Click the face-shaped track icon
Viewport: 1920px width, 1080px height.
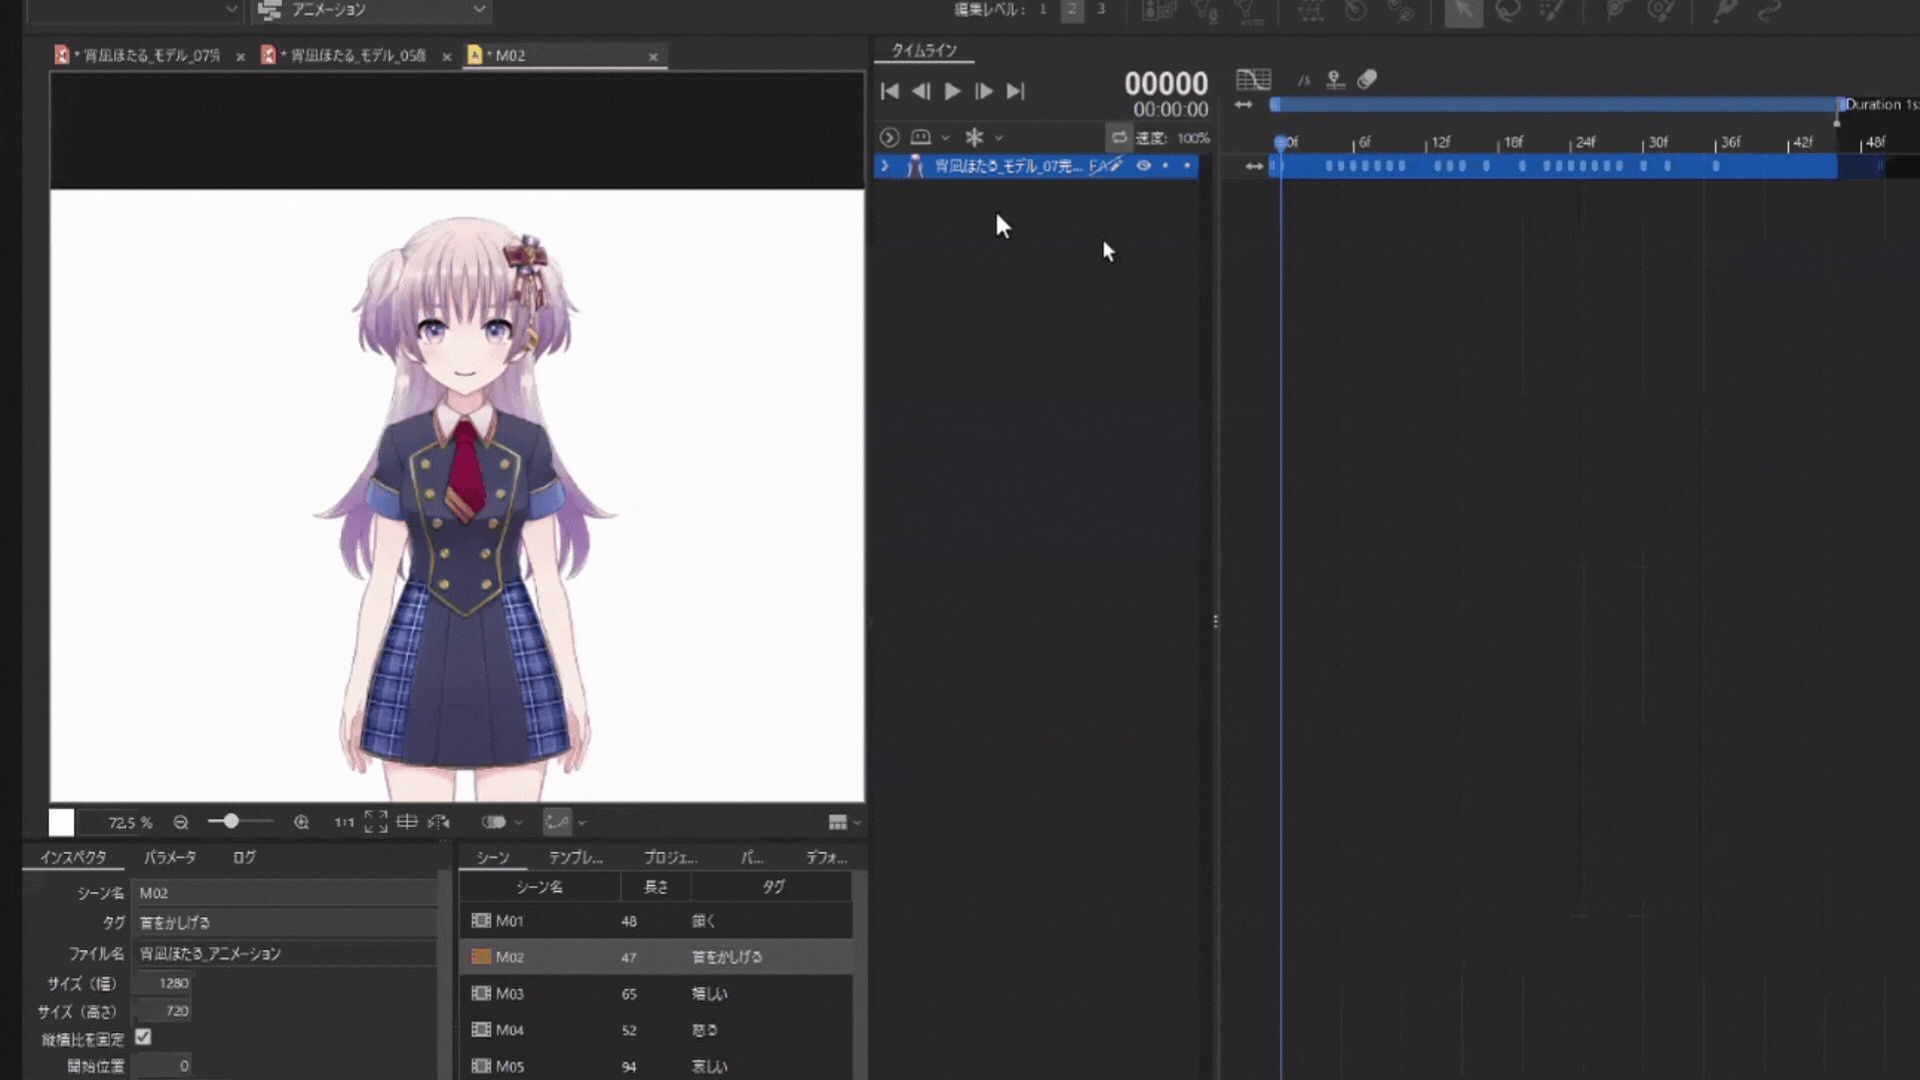[921, 137]
